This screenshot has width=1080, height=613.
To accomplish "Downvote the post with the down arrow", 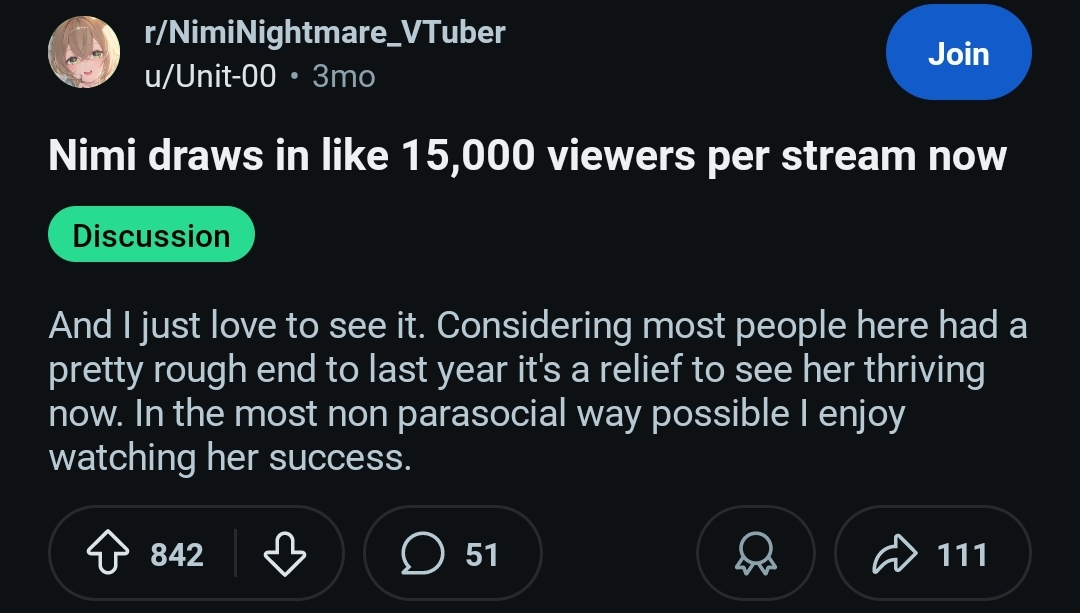I will point(284,555).
